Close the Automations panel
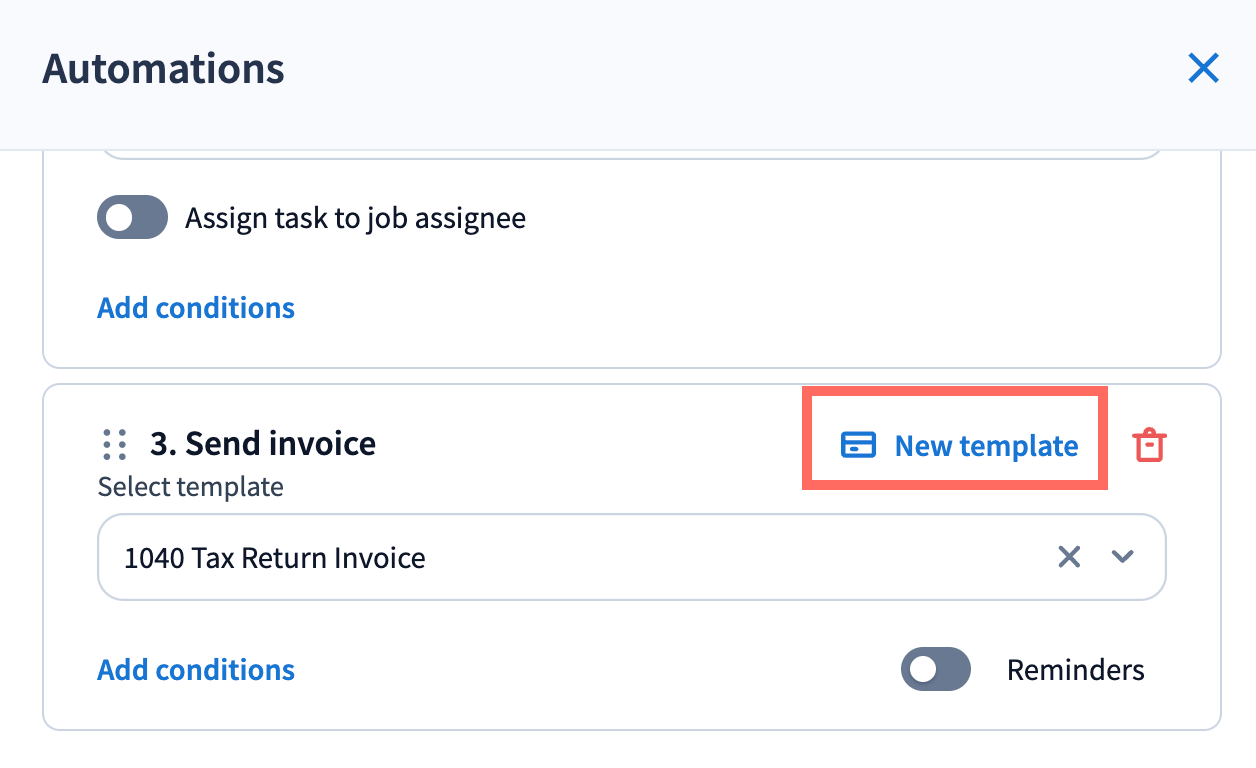Image resolution: width=1256 pixels, height=768 pixels. click(1203, 69)
